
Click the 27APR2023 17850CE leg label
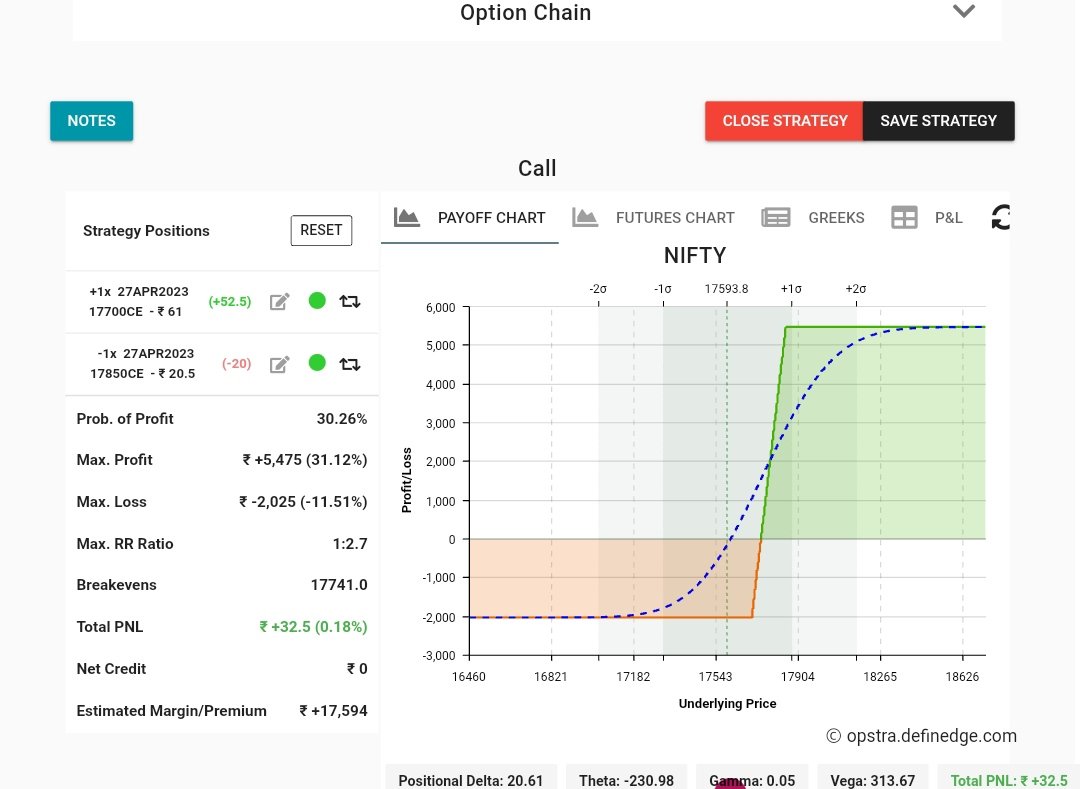143,364
